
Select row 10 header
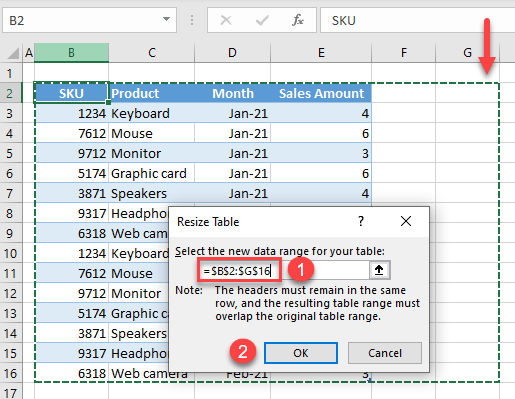tap(11, 253)
